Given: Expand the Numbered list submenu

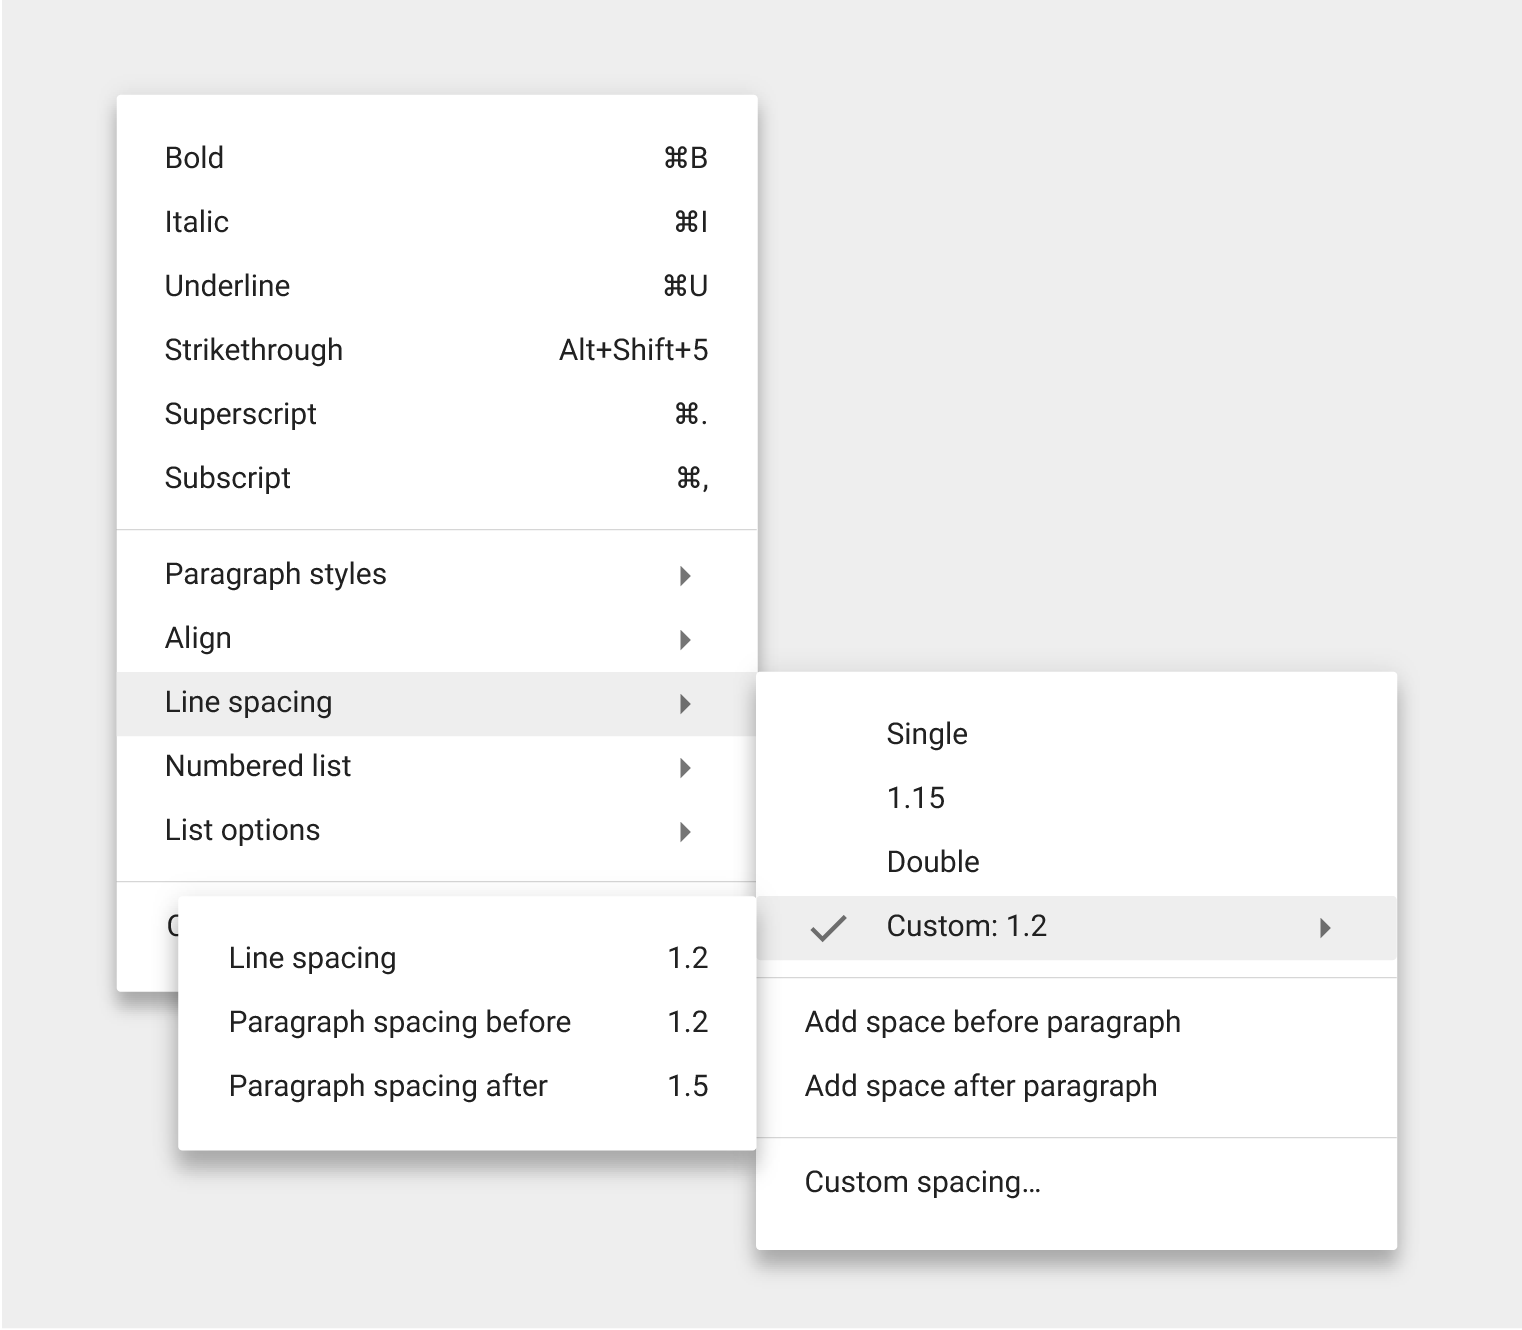Looking at the screenshot, I should tap(685, 767).
